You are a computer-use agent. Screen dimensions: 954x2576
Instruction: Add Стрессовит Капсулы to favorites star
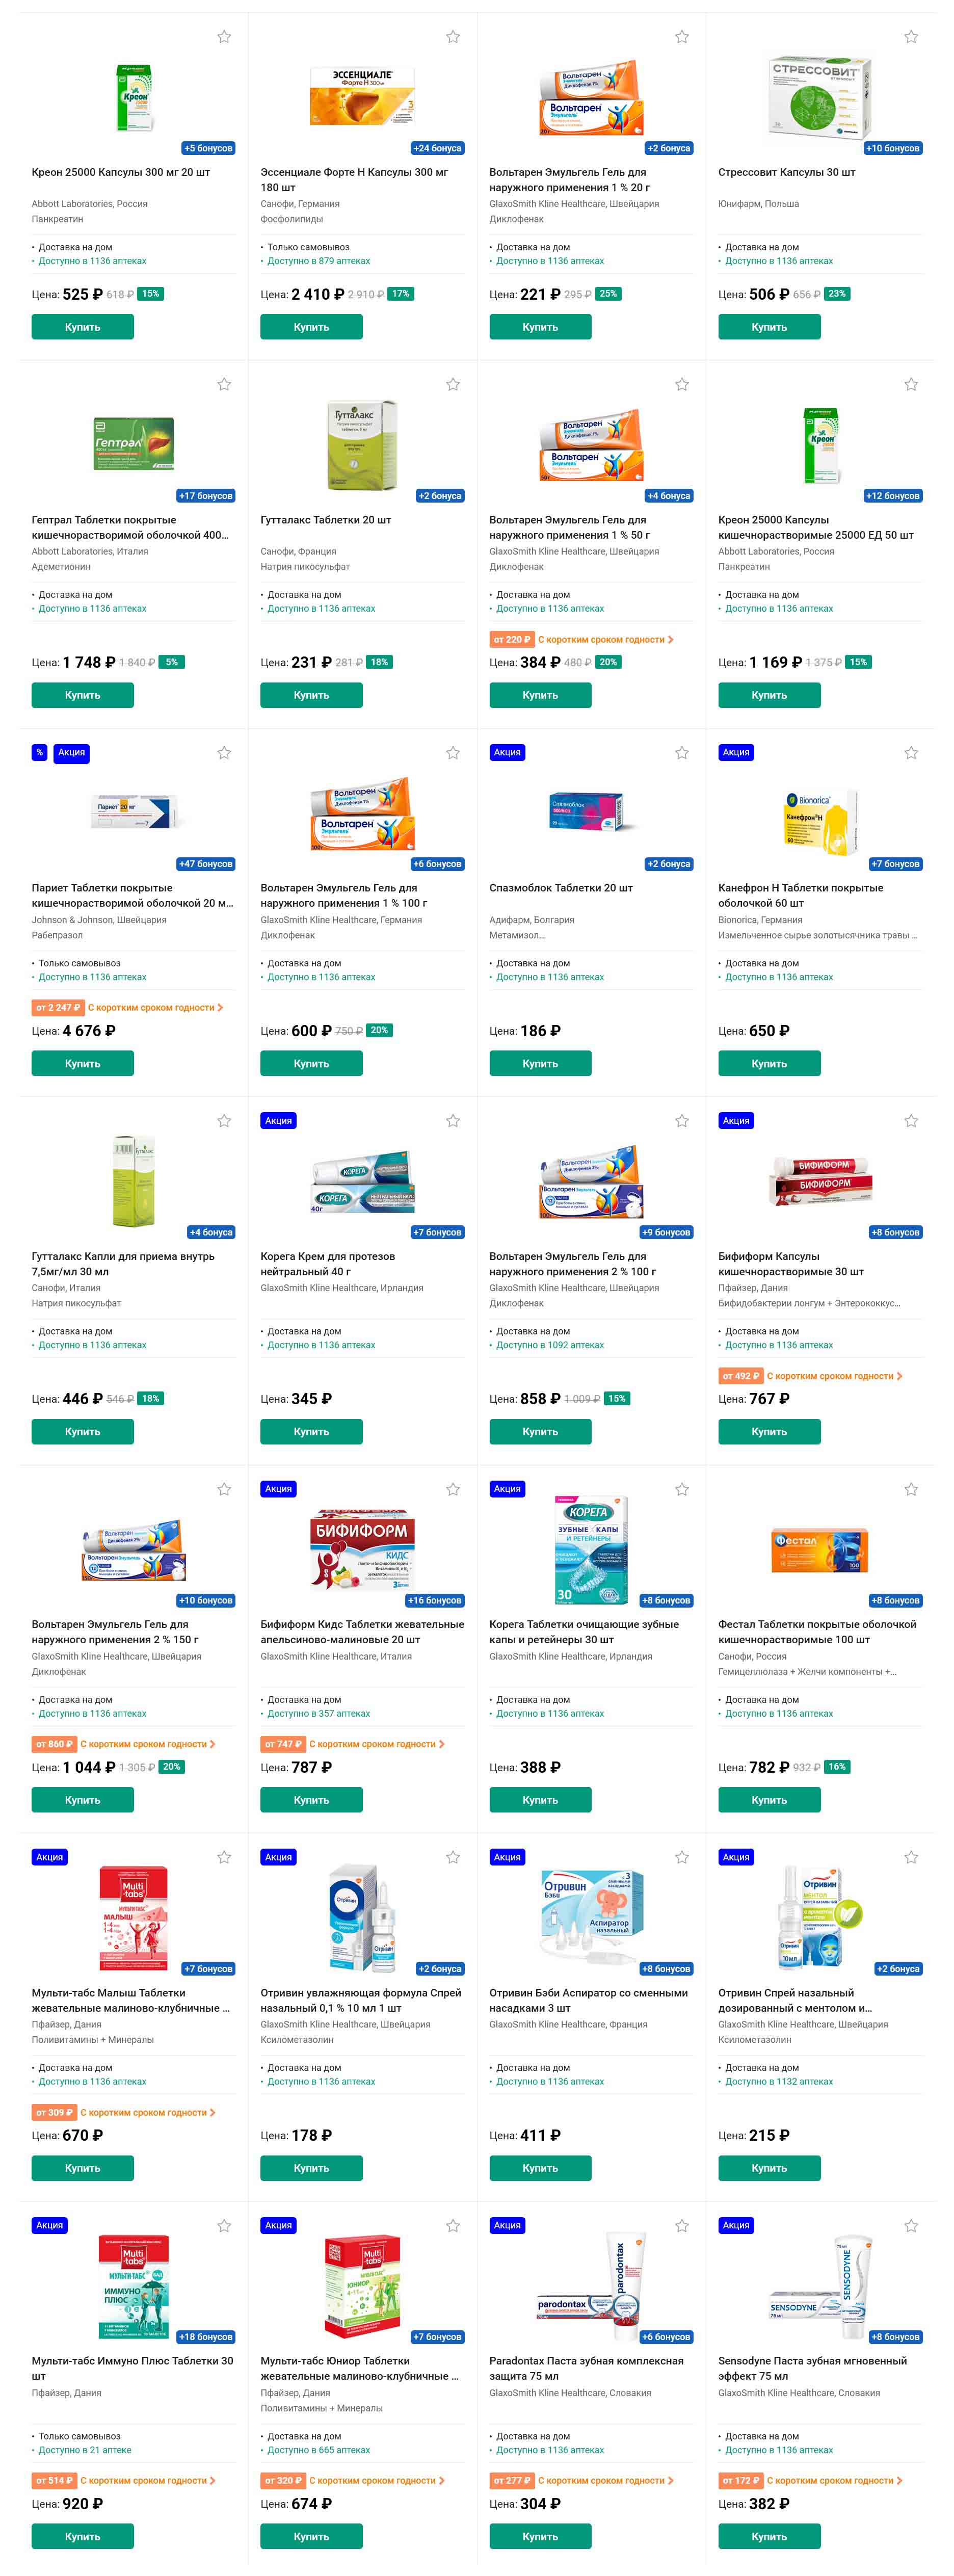(x=911, y=37)
